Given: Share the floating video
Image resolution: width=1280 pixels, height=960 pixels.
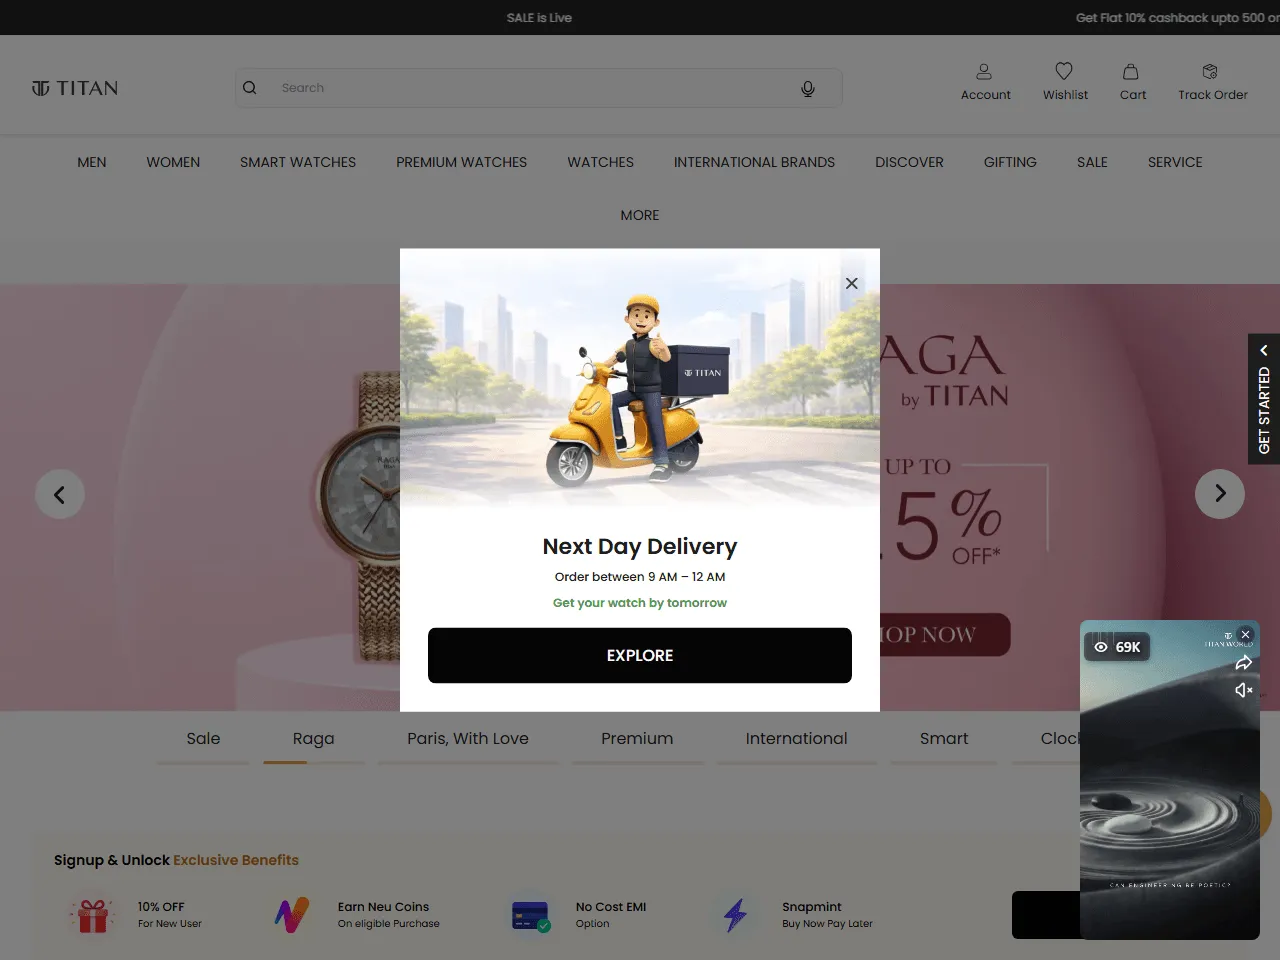Looking at the screenshot, I should [1244, 663].
